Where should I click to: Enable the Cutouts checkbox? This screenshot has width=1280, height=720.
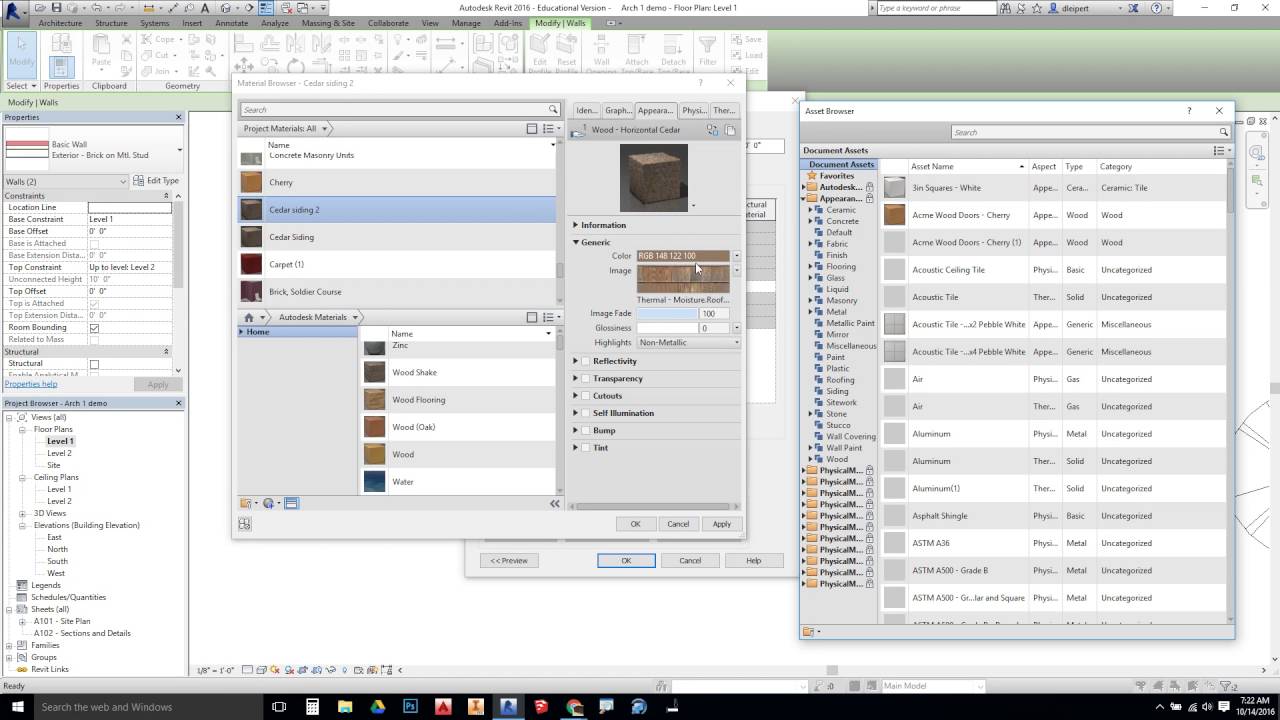586,396
